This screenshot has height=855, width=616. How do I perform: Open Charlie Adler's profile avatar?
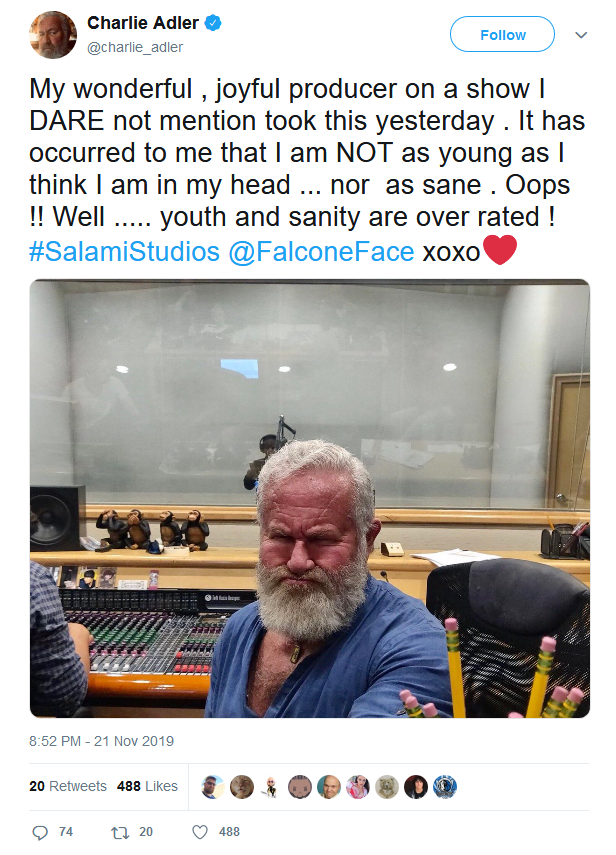coord(53,35)
